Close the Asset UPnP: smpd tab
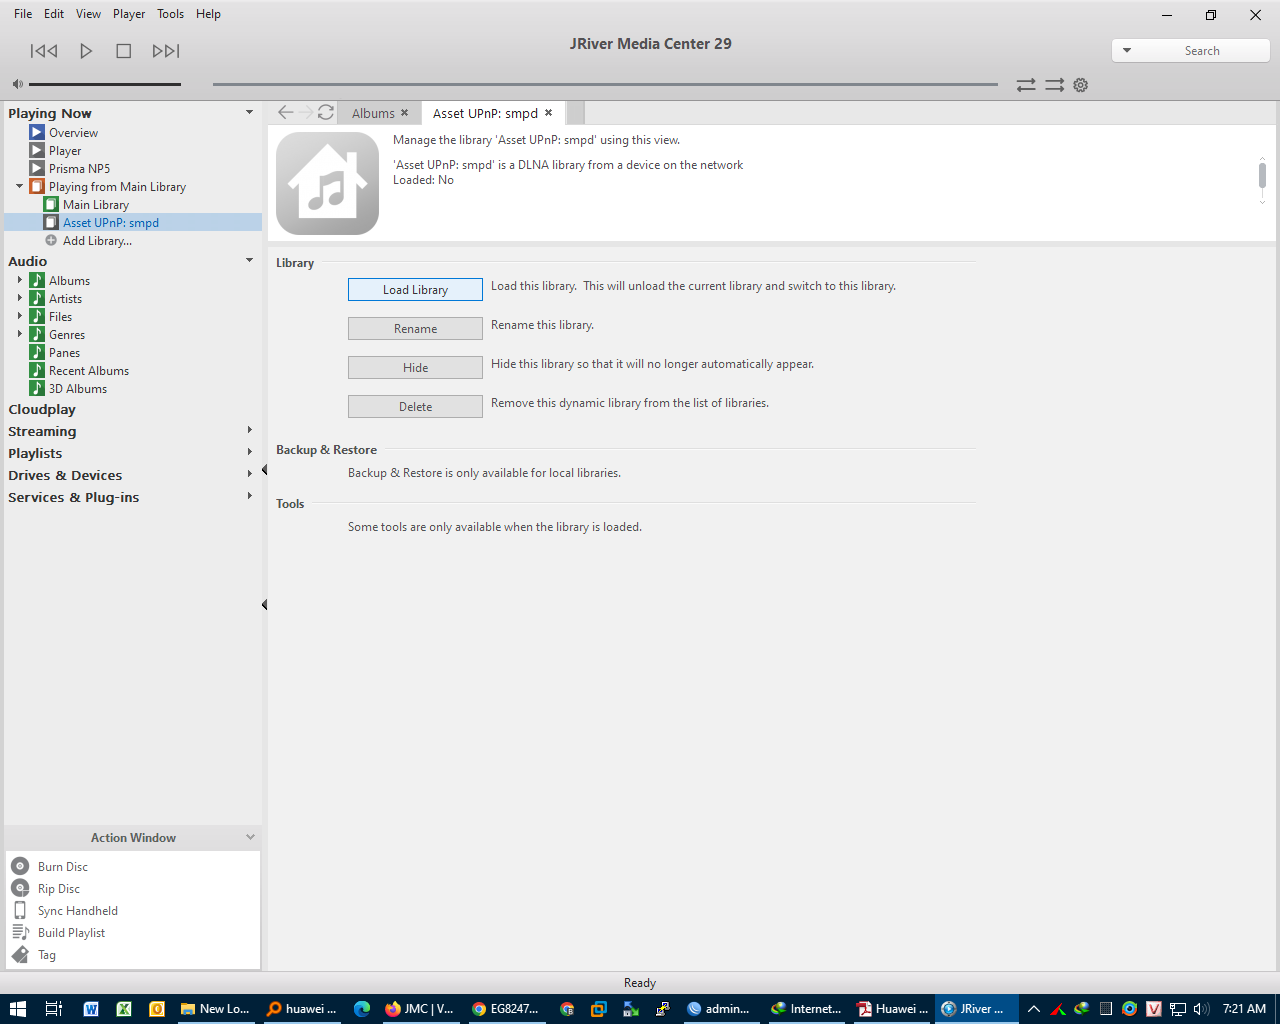Screen dimensions: 1280x1024 coord(548,113)
